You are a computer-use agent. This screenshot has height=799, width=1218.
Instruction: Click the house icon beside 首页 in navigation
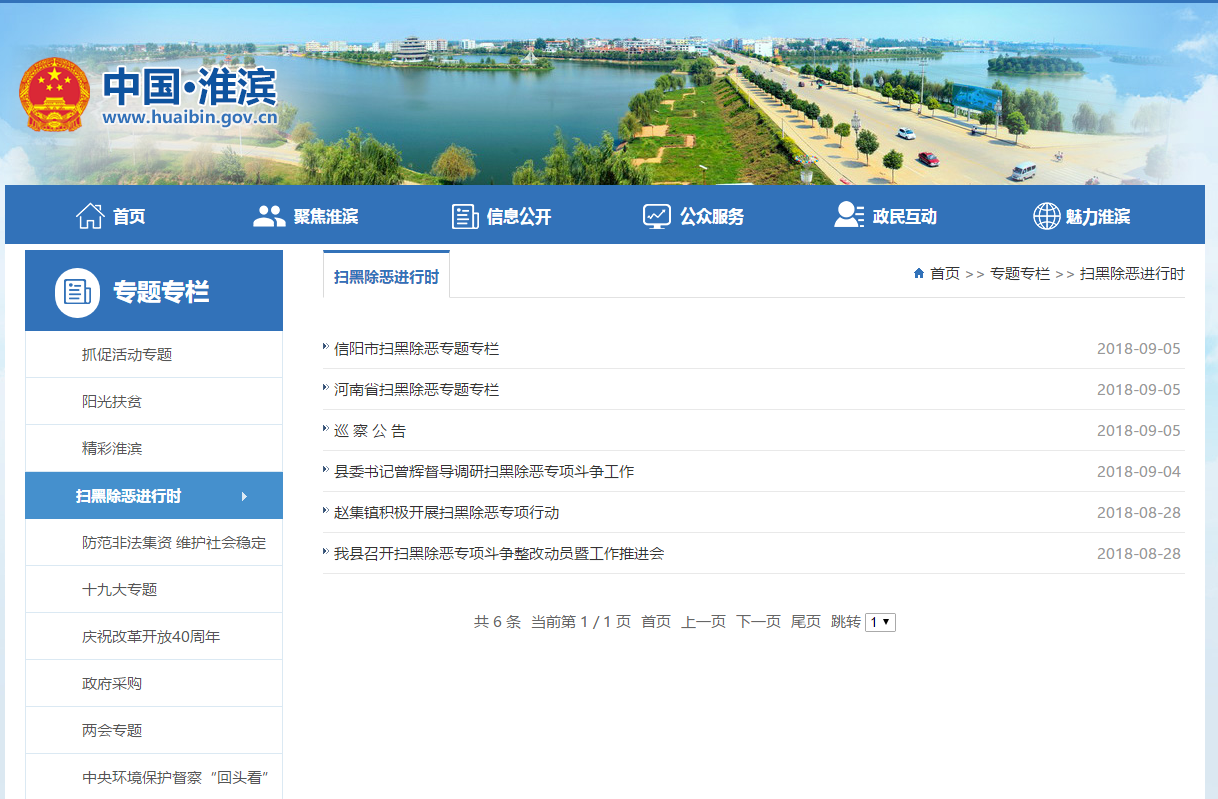click(x=90, y=216)
